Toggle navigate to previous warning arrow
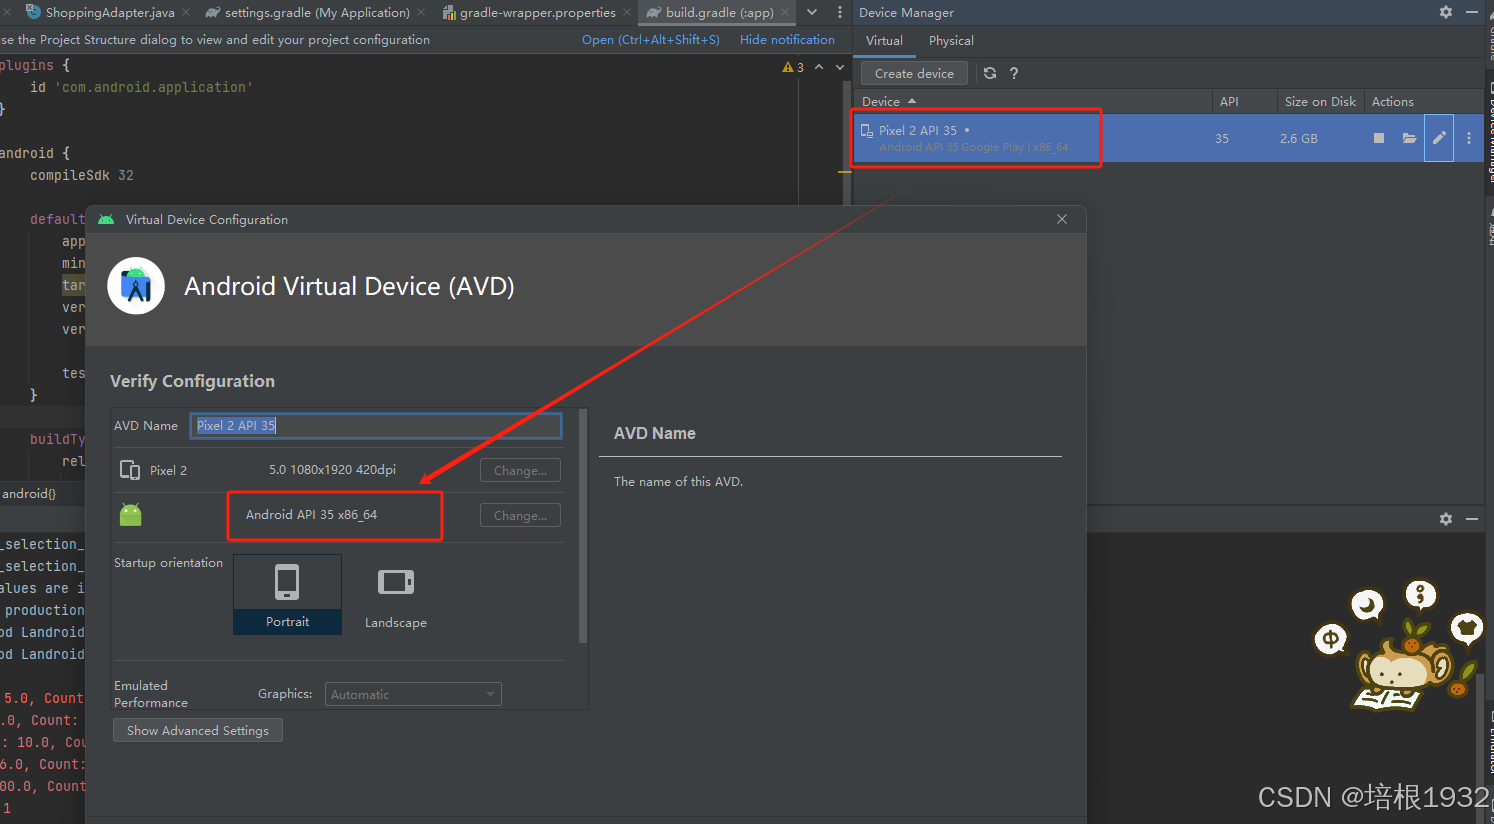 pyautogui.click(x=819, y=66)
